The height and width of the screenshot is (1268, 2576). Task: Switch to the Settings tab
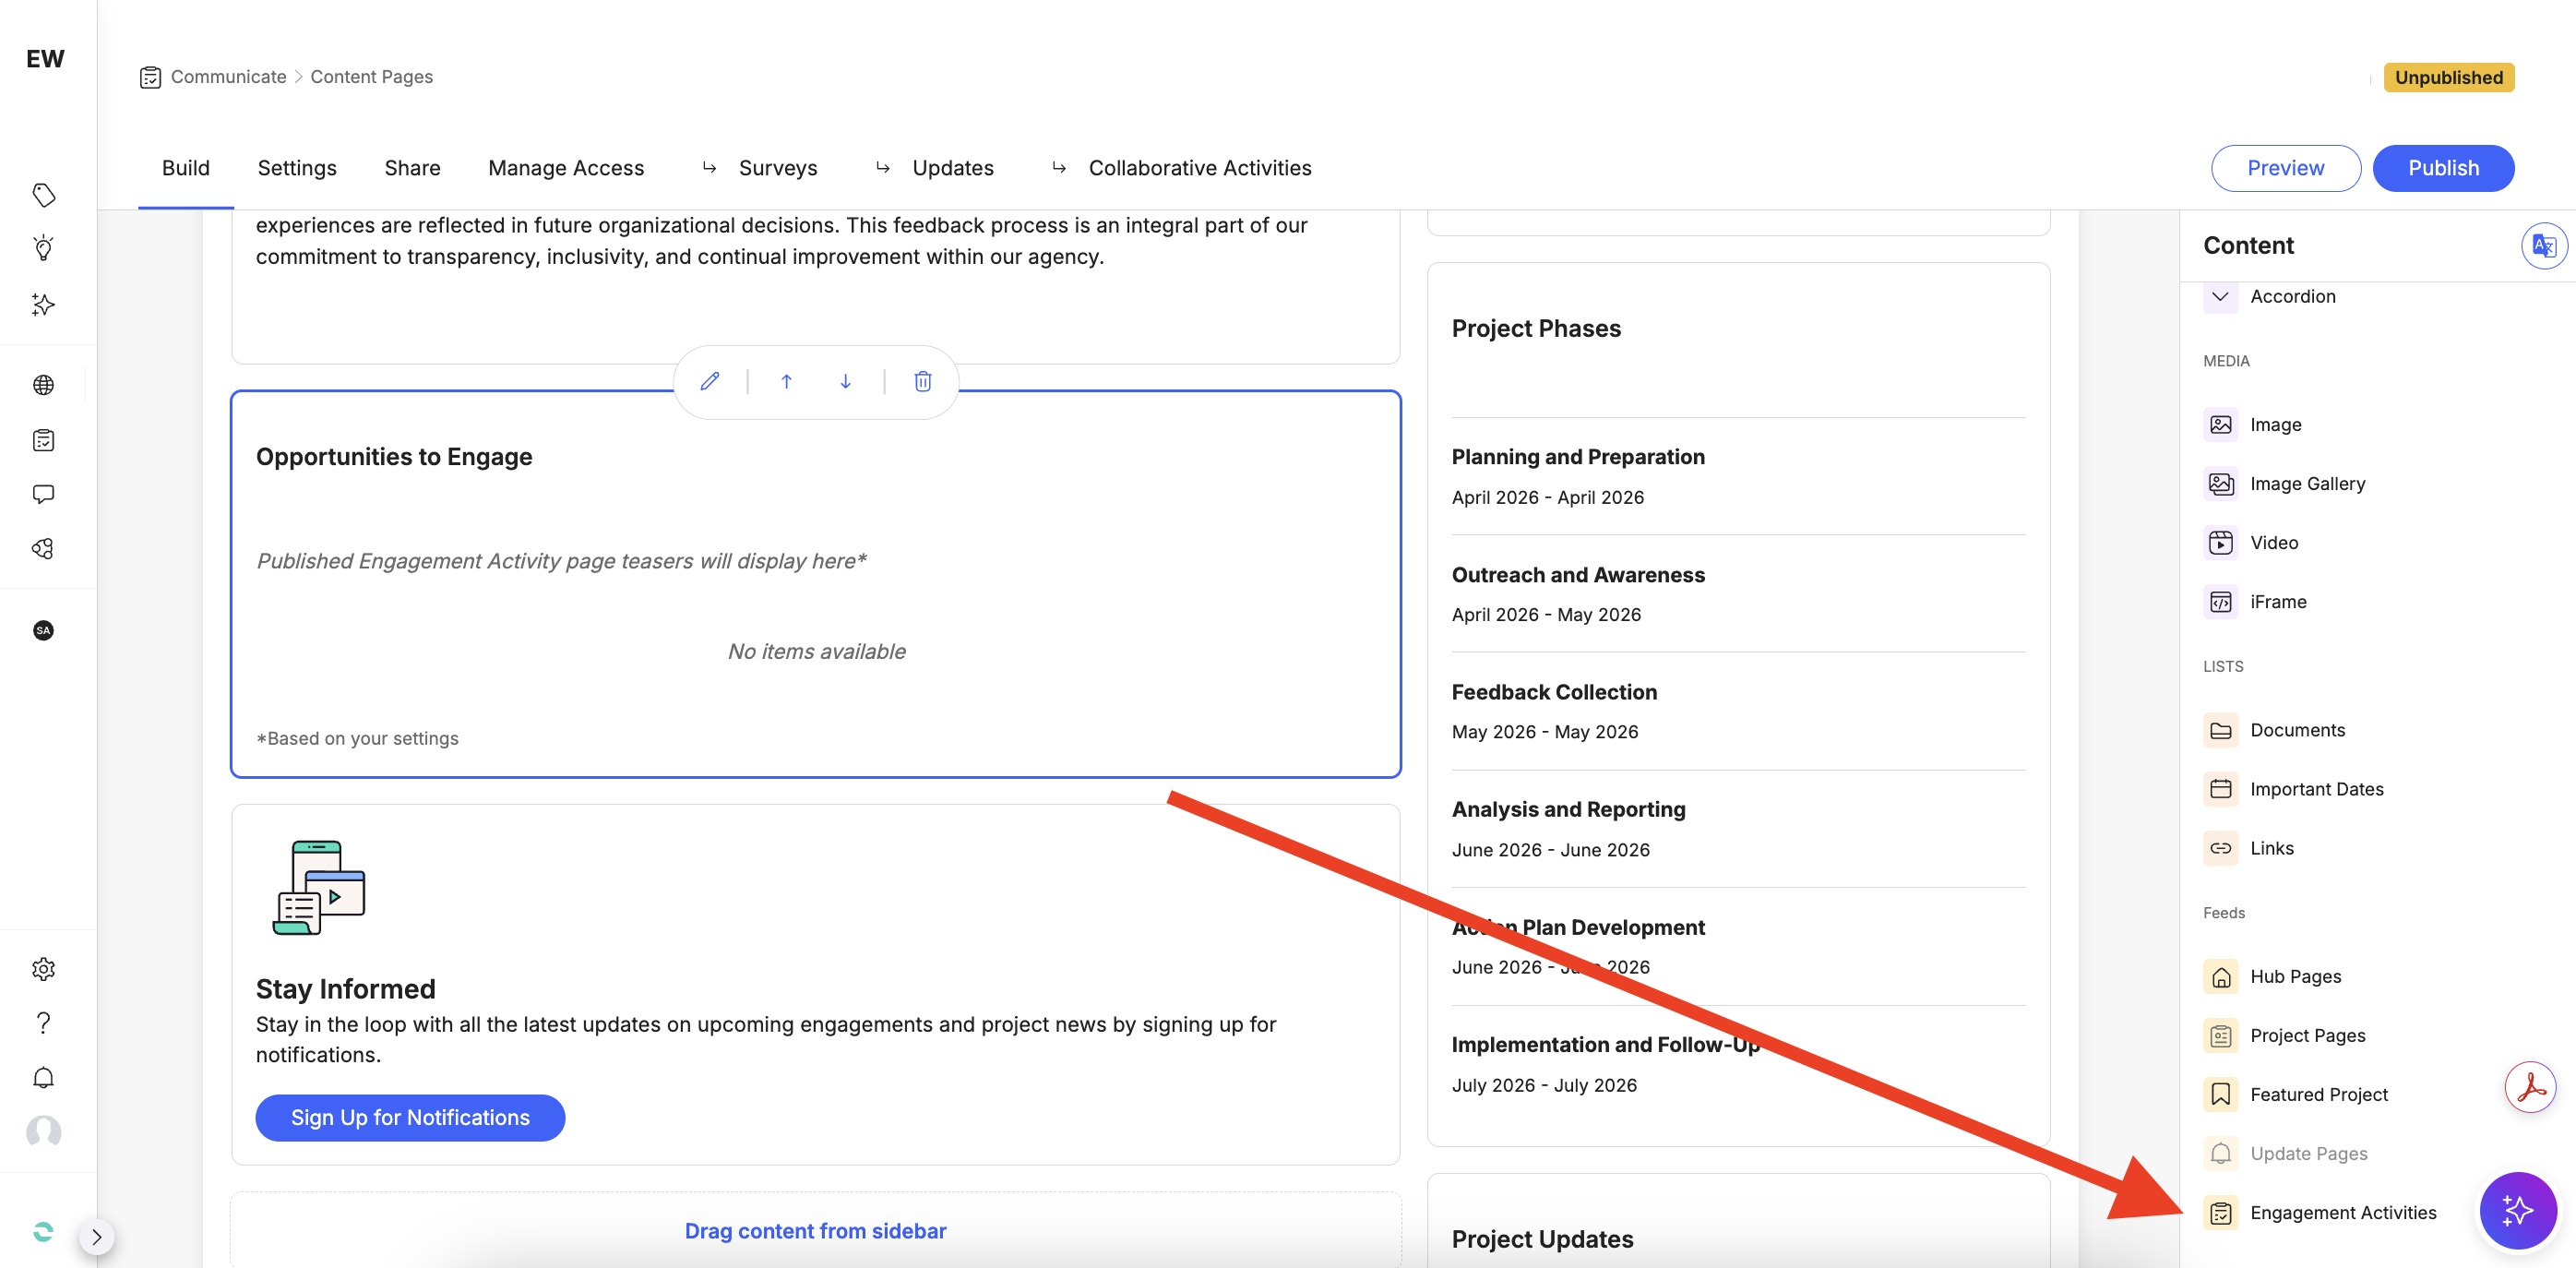coord(296,167)
